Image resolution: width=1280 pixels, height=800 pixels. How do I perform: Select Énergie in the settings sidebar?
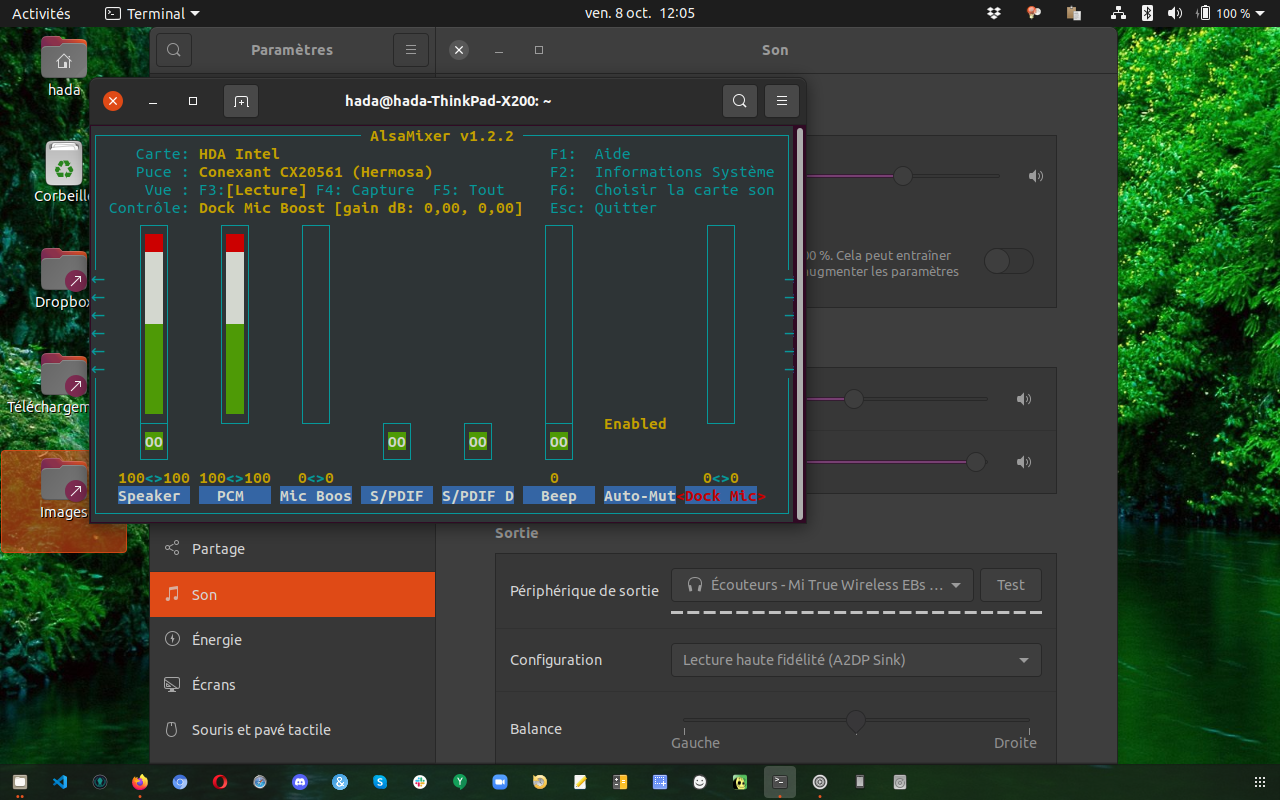coord(216,640)
